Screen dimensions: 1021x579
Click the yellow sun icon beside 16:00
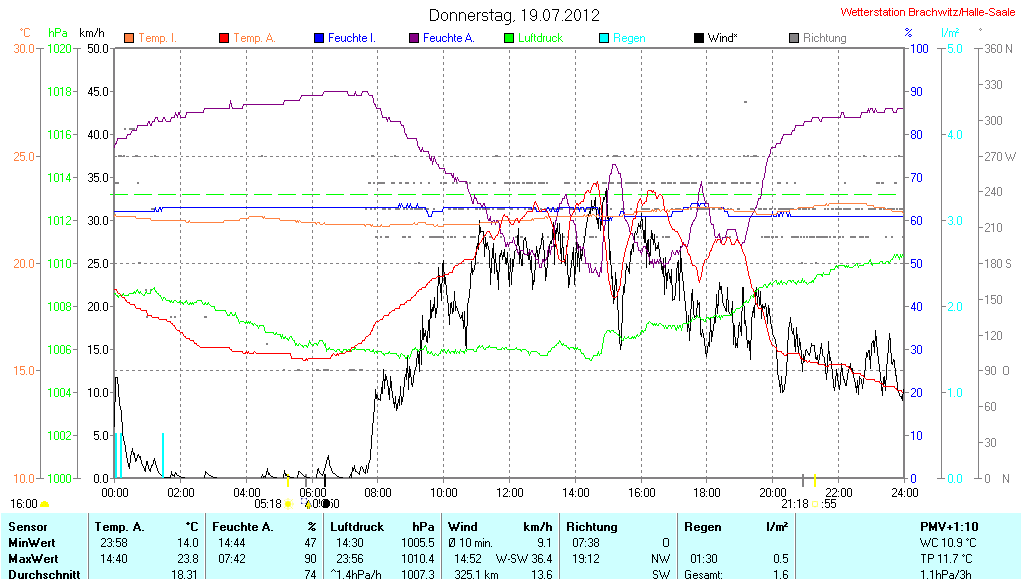(45, 504)
